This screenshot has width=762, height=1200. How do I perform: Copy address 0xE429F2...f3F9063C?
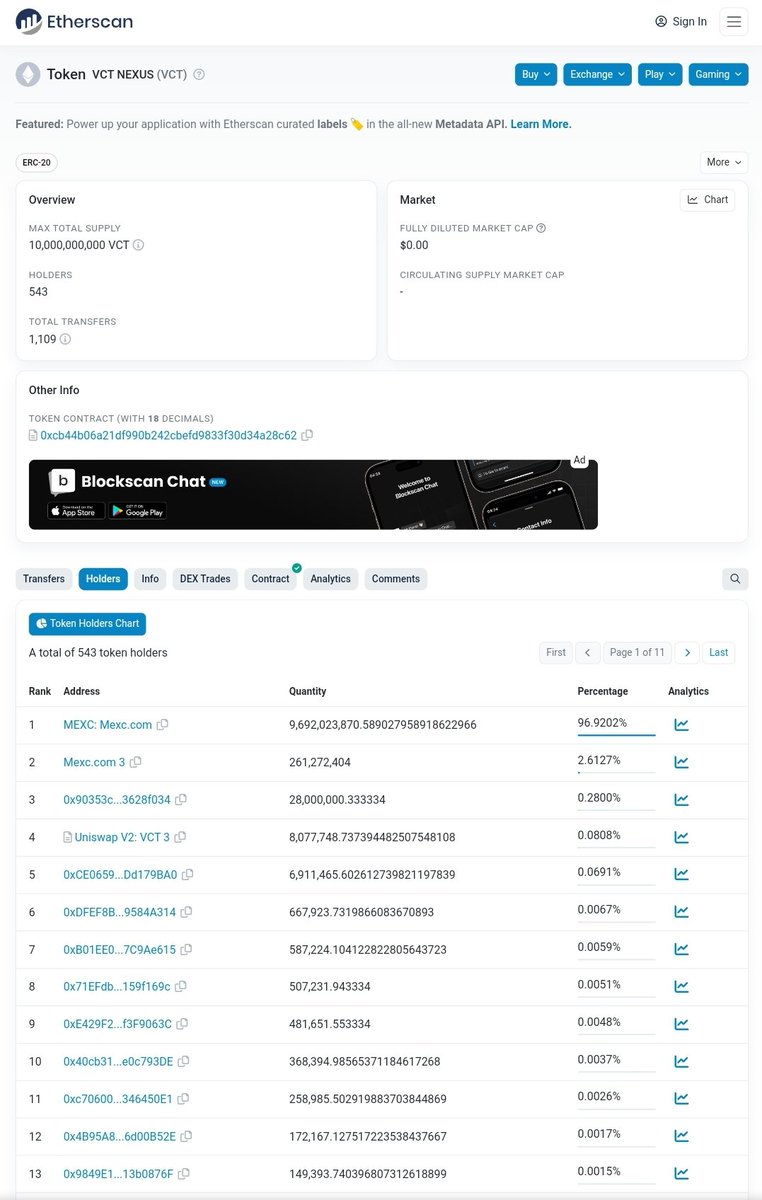tap(182, 1024)
